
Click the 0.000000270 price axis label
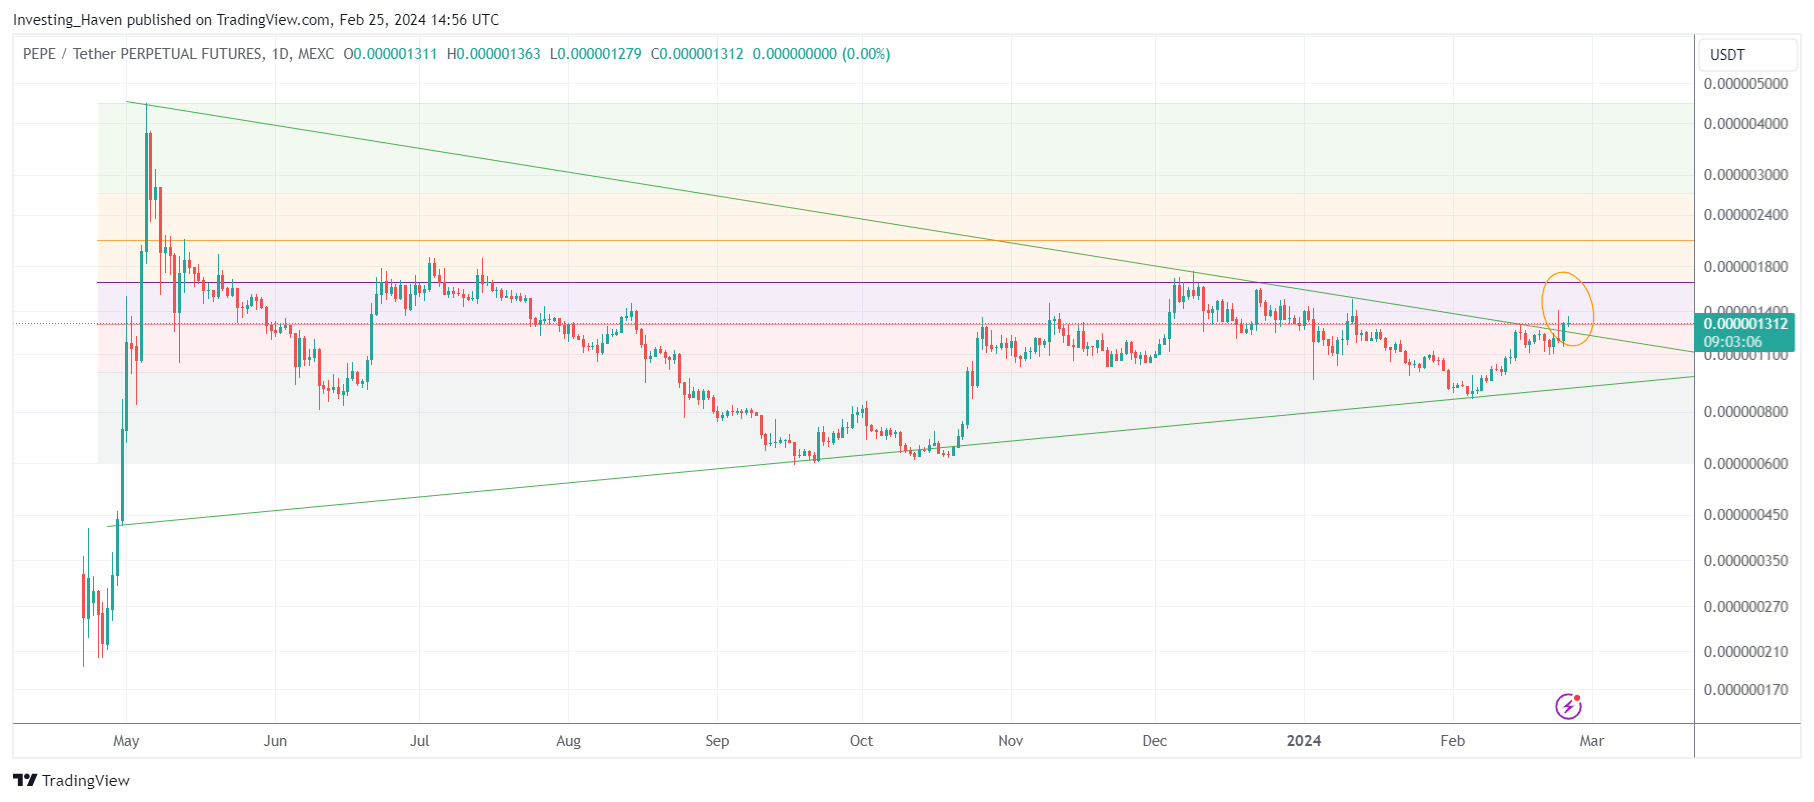pos(1746,606)
